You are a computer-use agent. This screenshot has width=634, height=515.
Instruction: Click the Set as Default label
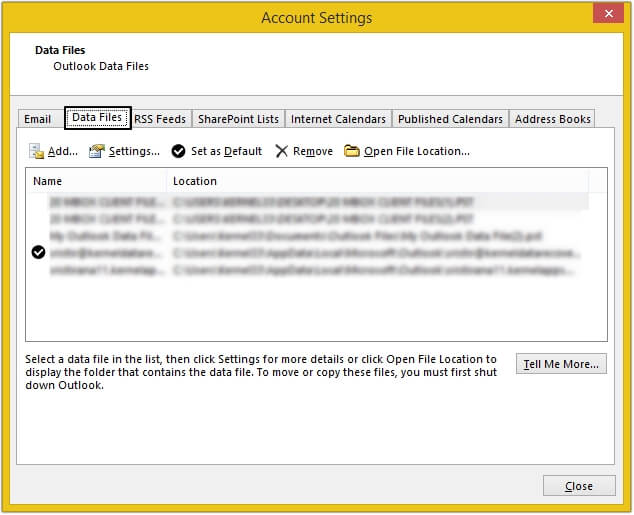coord(226,151)
